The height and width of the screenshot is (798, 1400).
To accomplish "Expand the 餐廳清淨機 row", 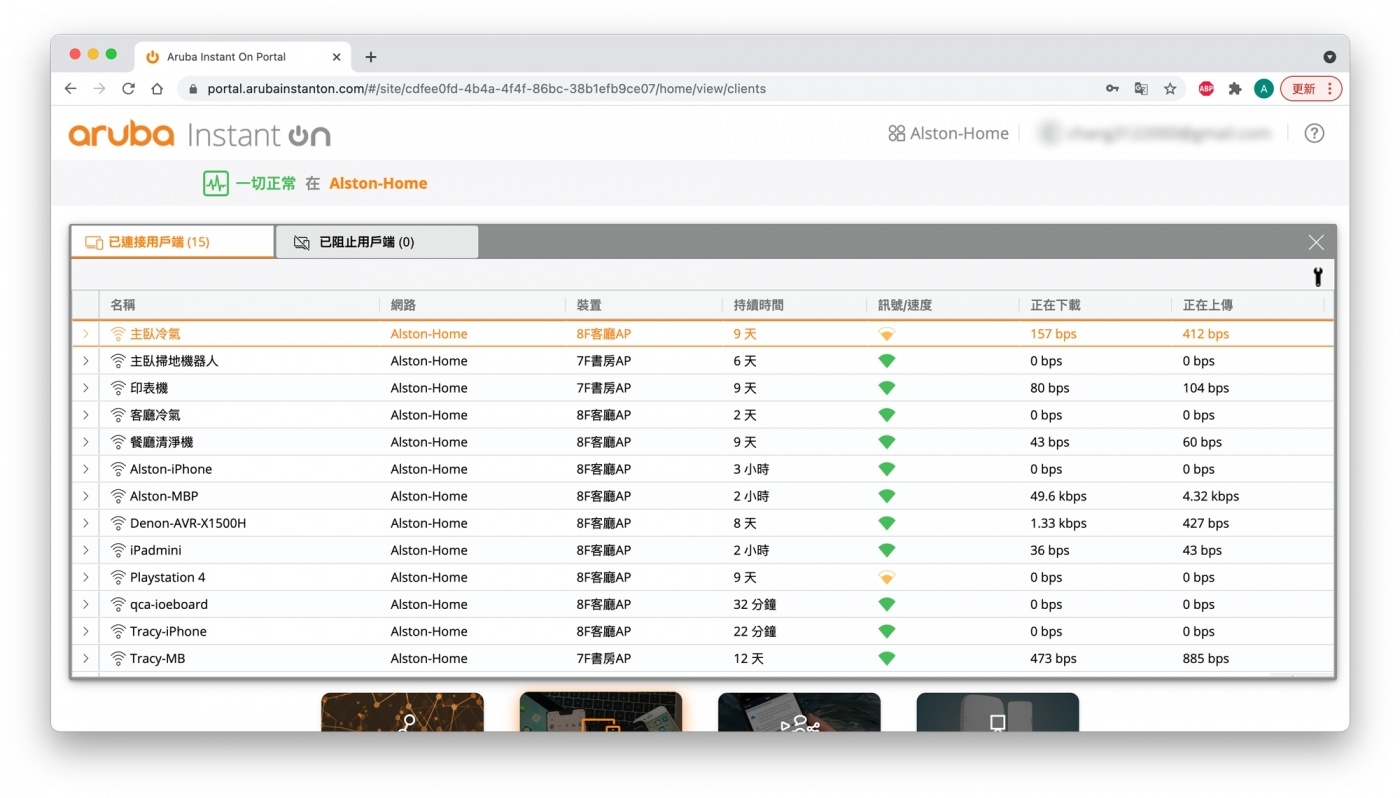I will click(x=86, y=442).
